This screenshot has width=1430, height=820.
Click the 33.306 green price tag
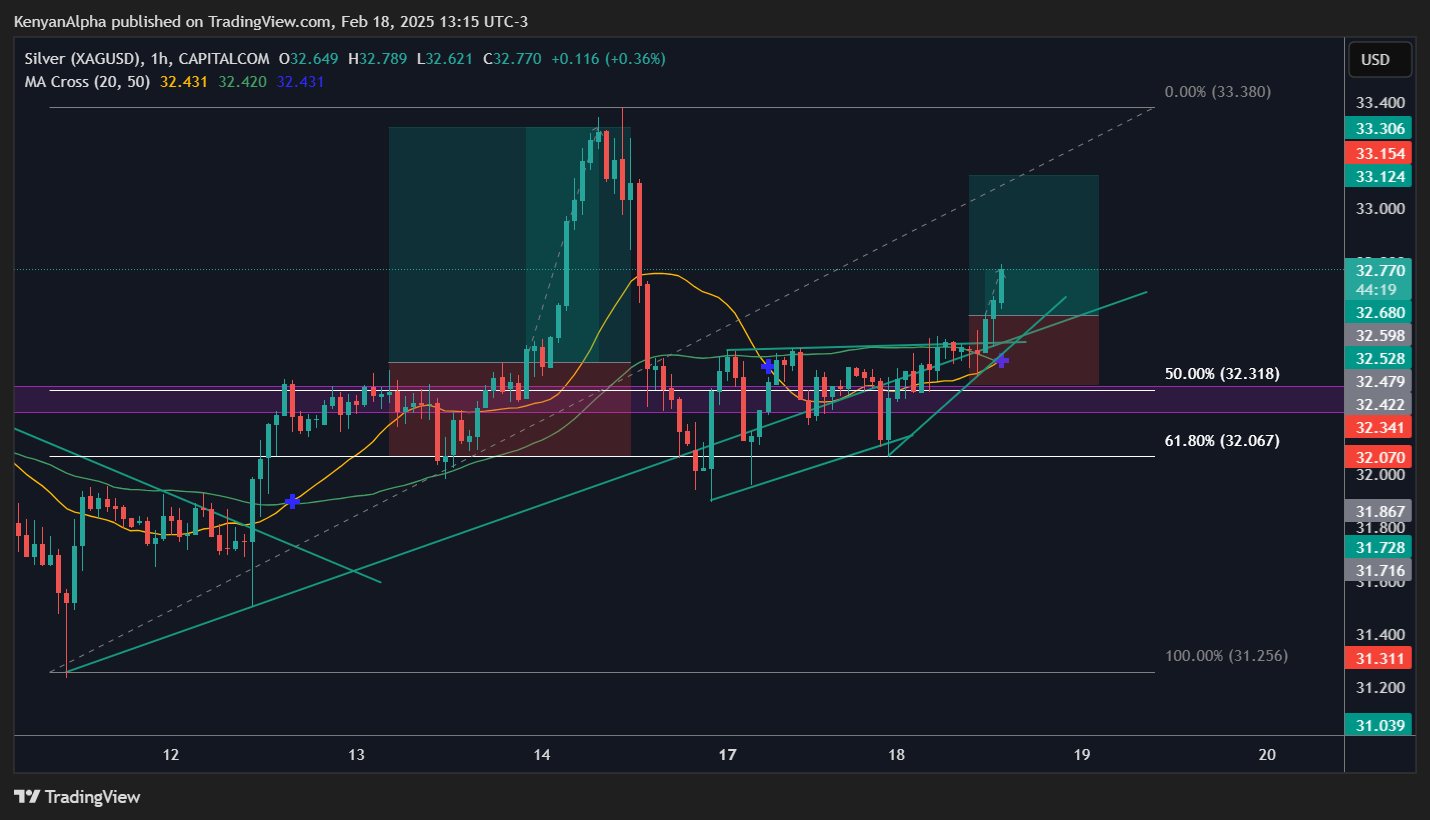[x=1380, y=128]
